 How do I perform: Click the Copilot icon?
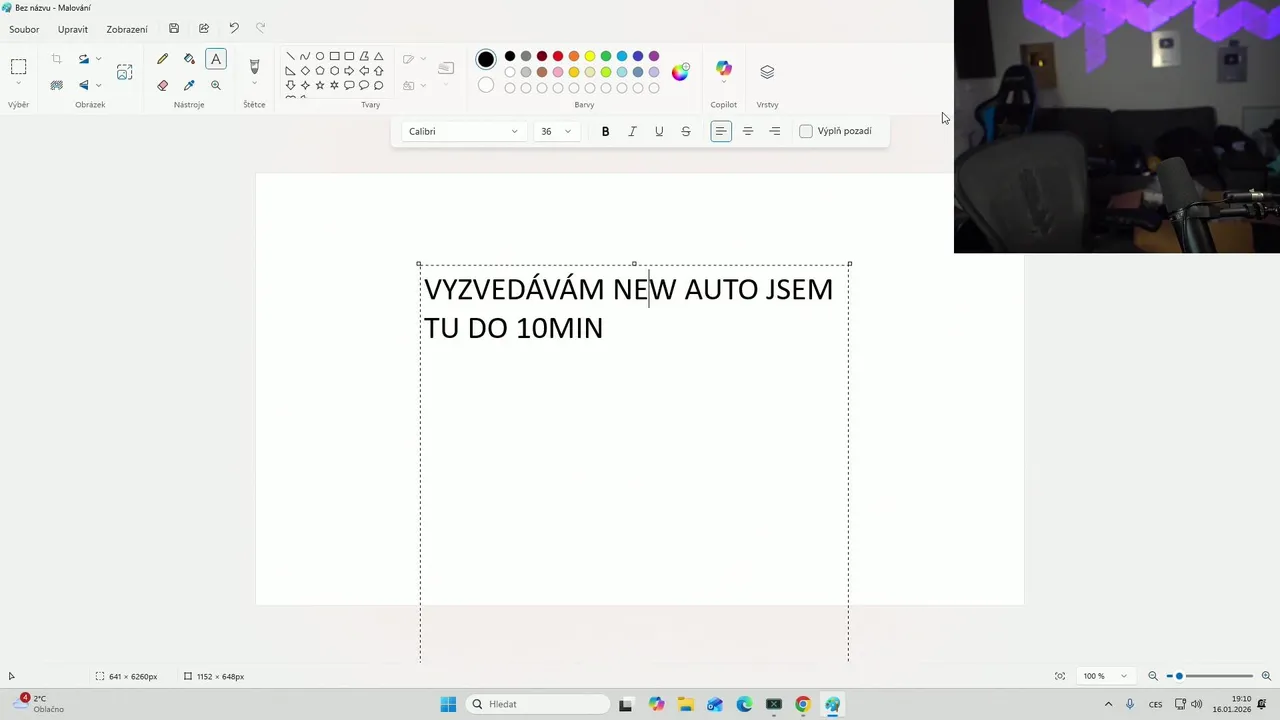pyautogui.click(x=723, y=69)
